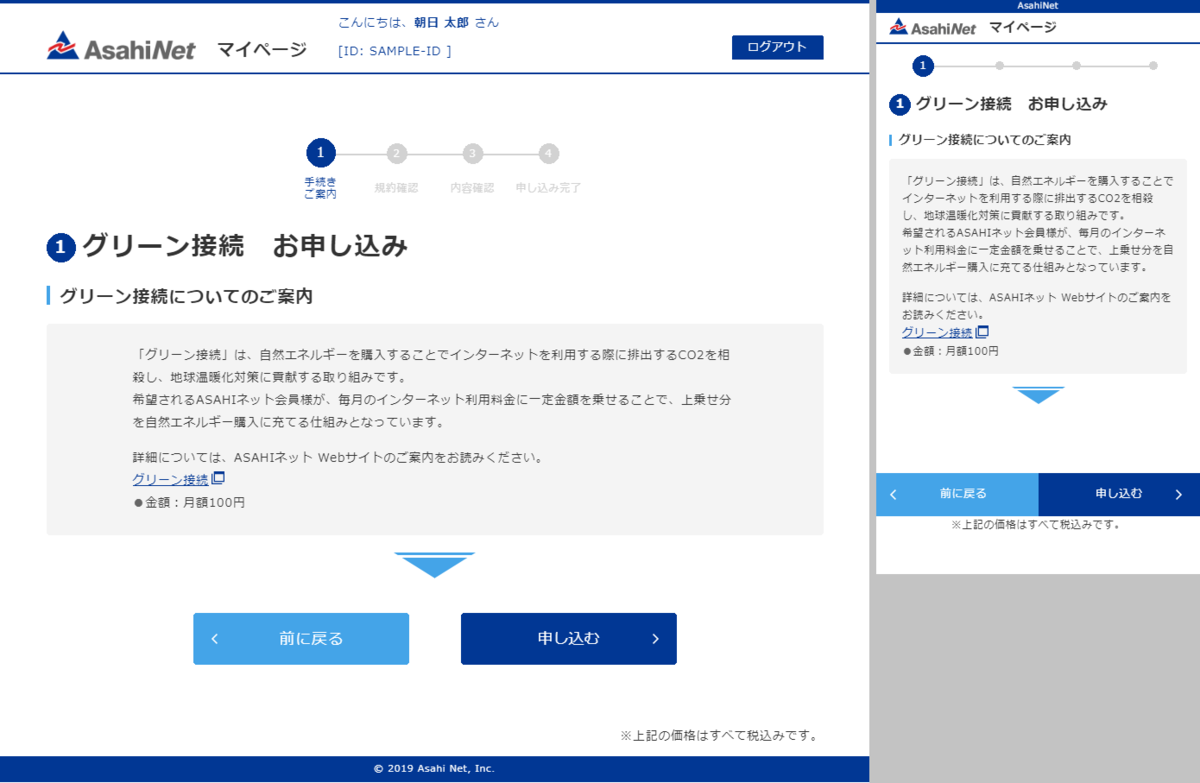Click the blue down-arrow triangle below the notice box
The height and width of the screenshot is (783, 1200).
[x=434, y=562]
